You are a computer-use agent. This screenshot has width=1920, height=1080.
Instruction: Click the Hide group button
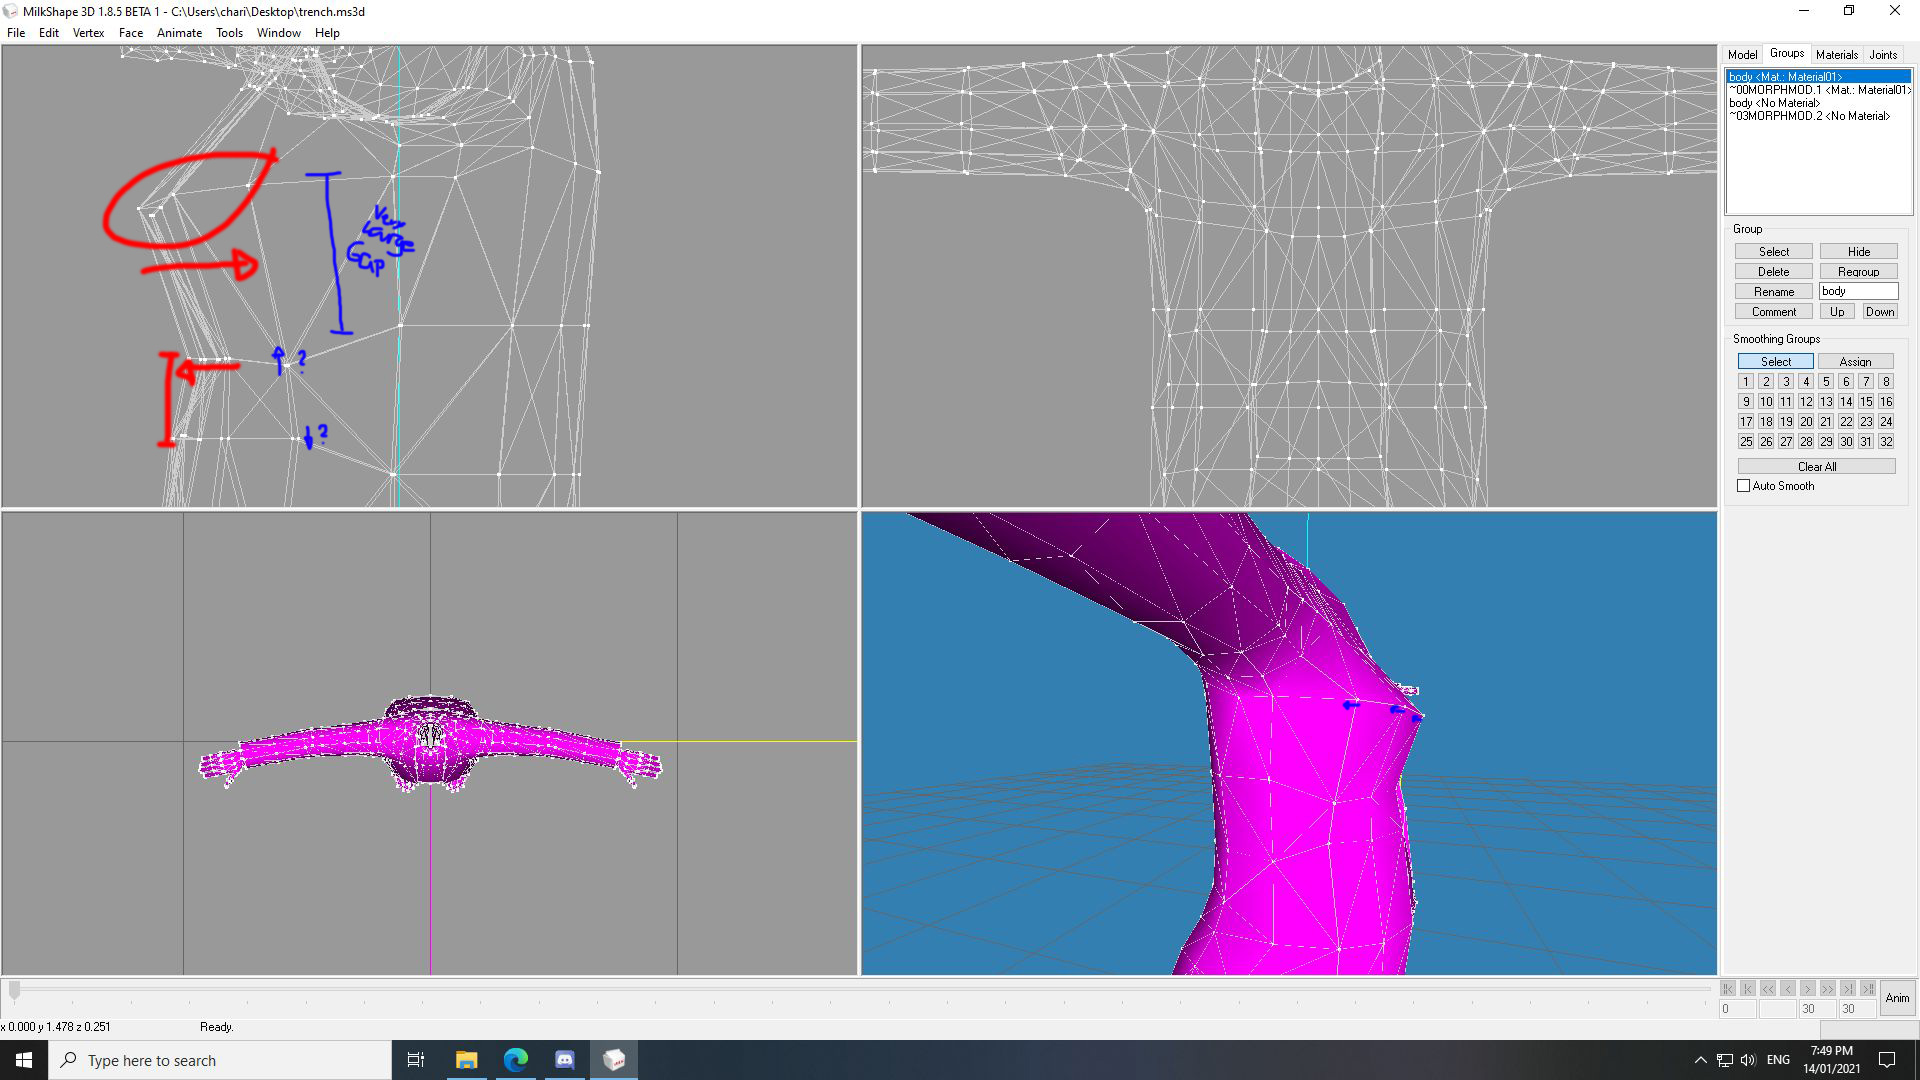pos(1858,252)
